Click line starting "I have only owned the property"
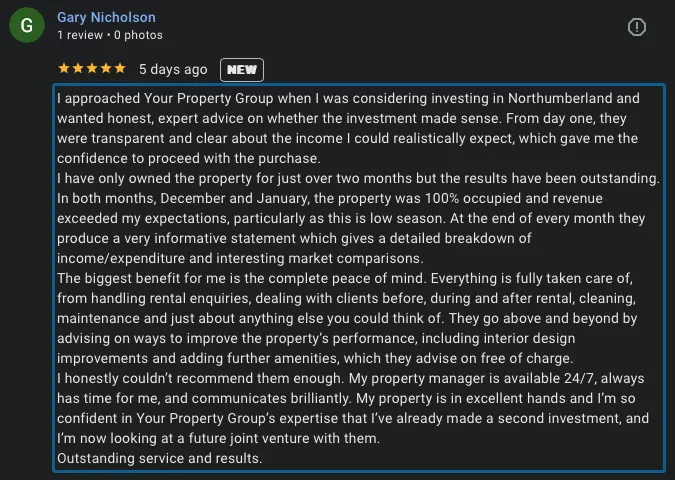The width and height of the screenshot is (675, 480). click(x=358, y=178)
